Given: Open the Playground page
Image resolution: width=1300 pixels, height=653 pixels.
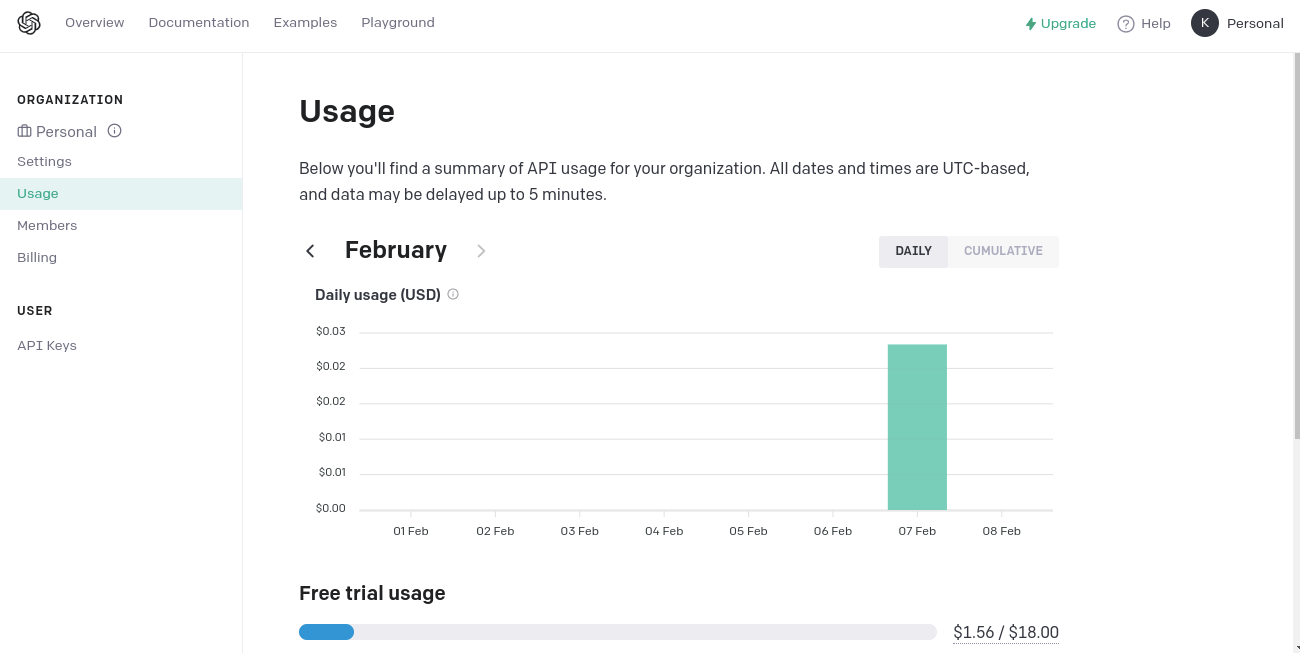Looking at the screenshot, I should click(x=398, y=23).
